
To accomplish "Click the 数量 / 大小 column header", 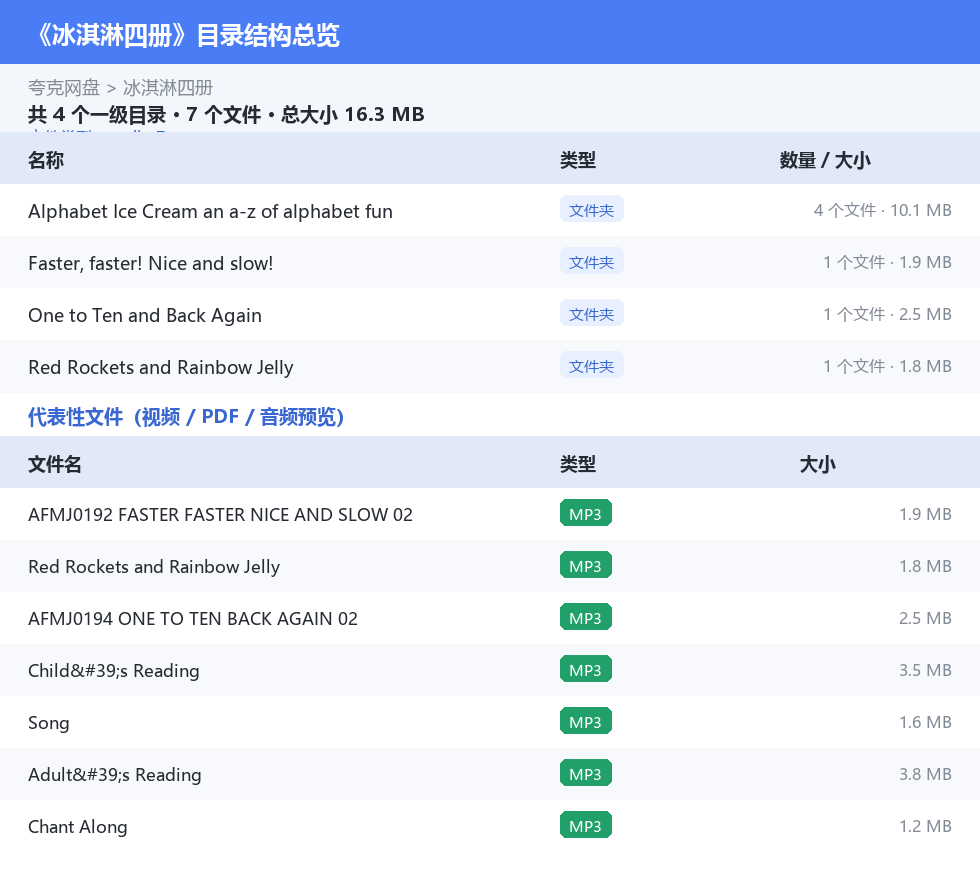I will coord(825,160).
